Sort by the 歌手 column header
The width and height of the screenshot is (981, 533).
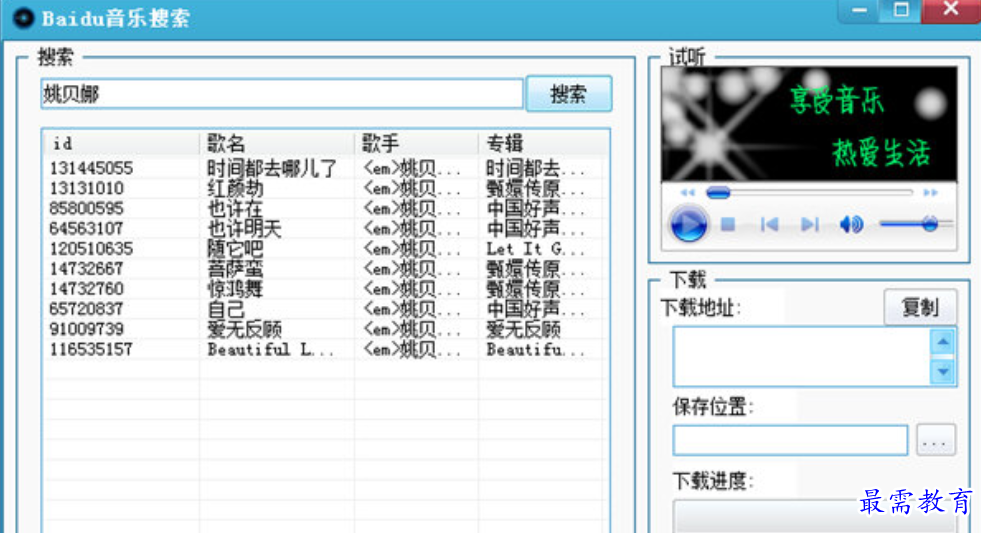pyautogui.click(x=416, y=143)
